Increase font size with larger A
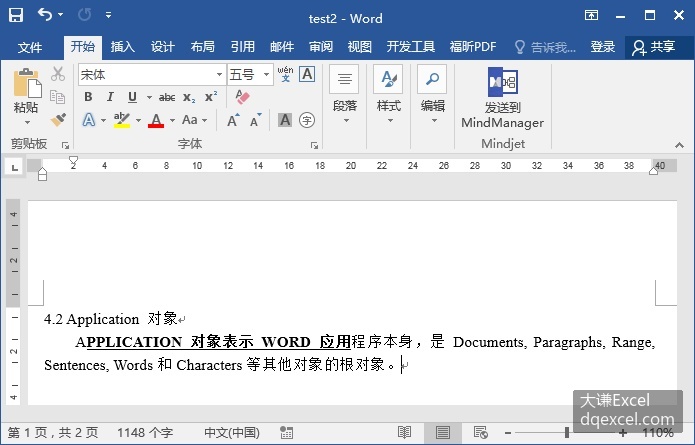This screenshot has width=695, height=445. pyautogui.click(x=233, y=120)
